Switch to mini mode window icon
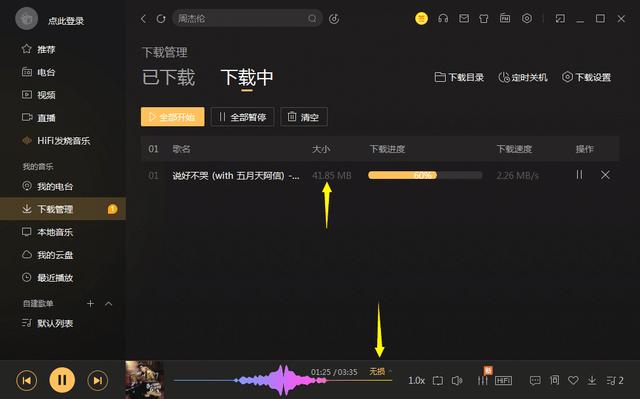 click(x=560, y=18)
